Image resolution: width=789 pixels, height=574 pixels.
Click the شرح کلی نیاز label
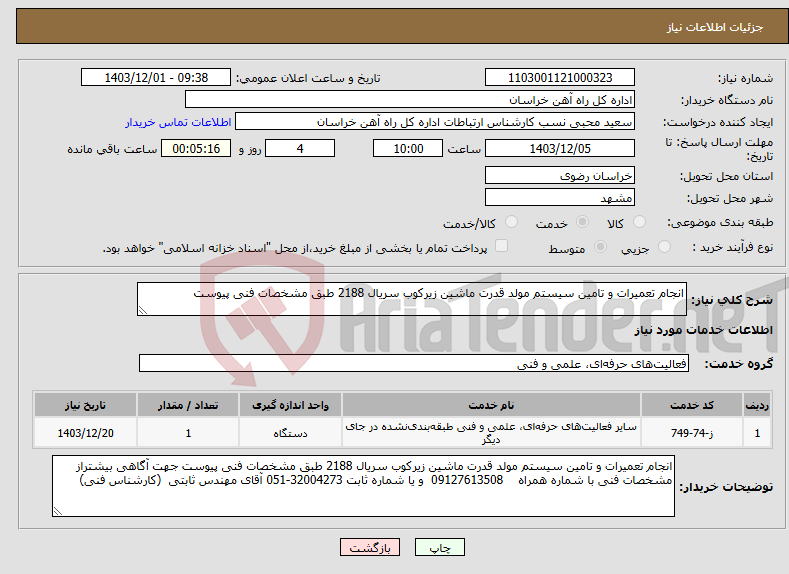pyautogui.click(x=732, y=300)
